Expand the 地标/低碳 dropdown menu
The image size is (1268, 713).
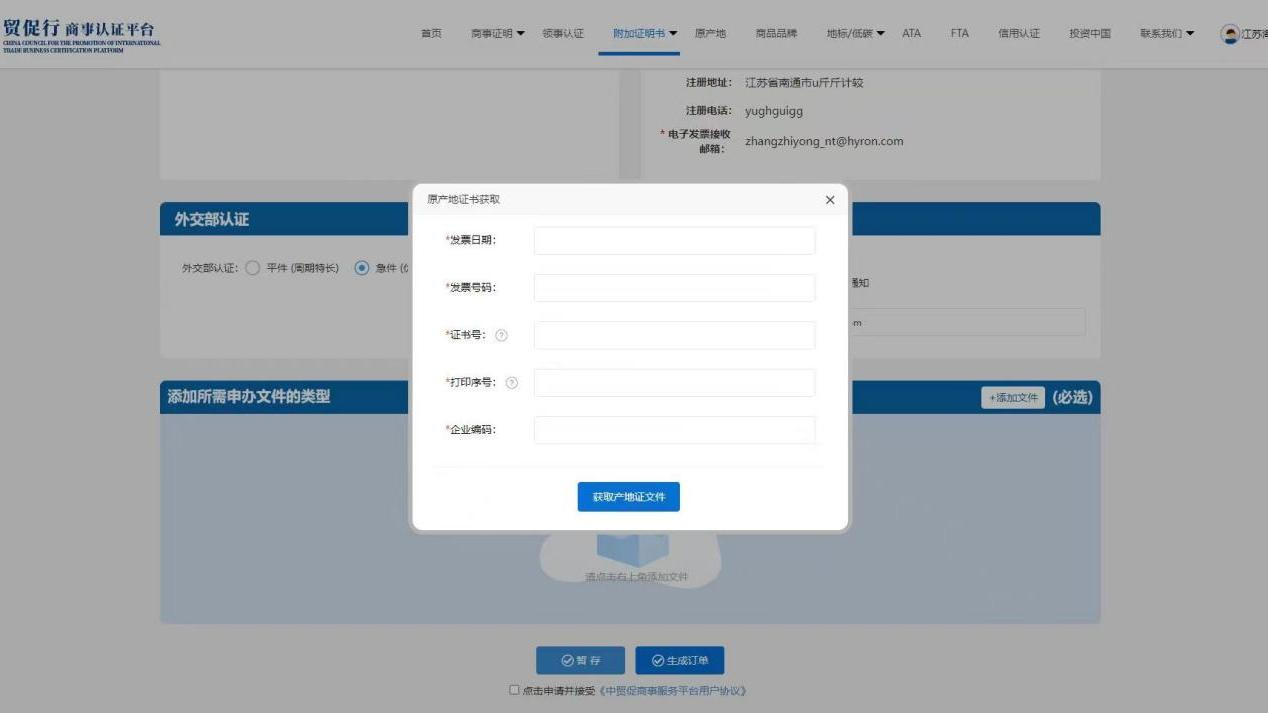pos(855,34)
